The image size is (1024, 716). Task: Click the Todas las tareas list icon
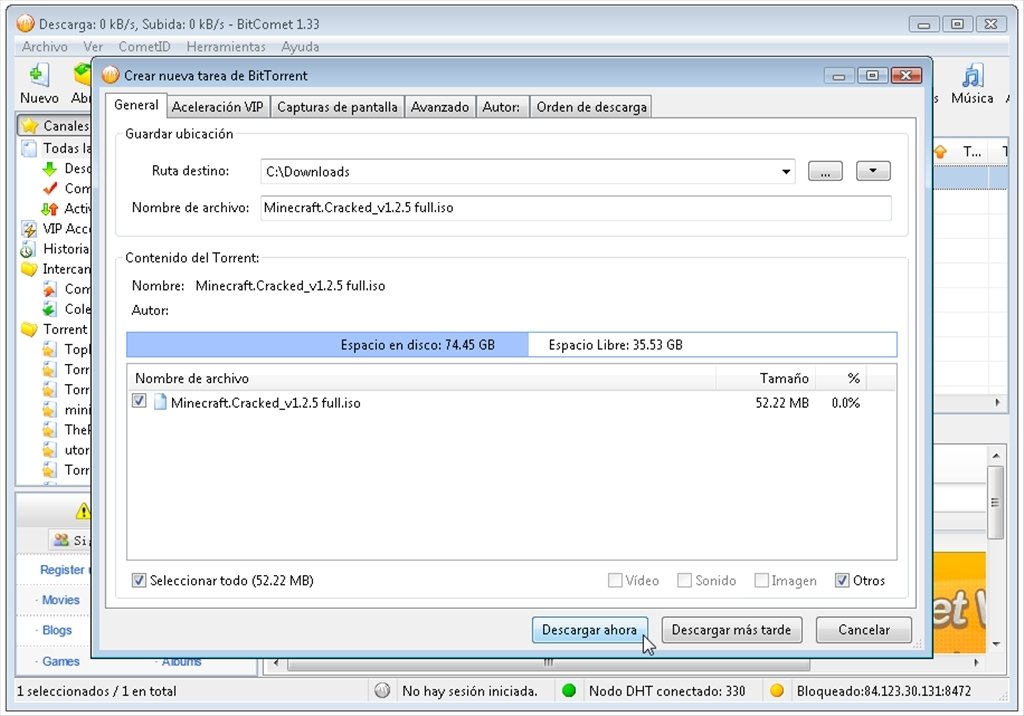point(29,148)
